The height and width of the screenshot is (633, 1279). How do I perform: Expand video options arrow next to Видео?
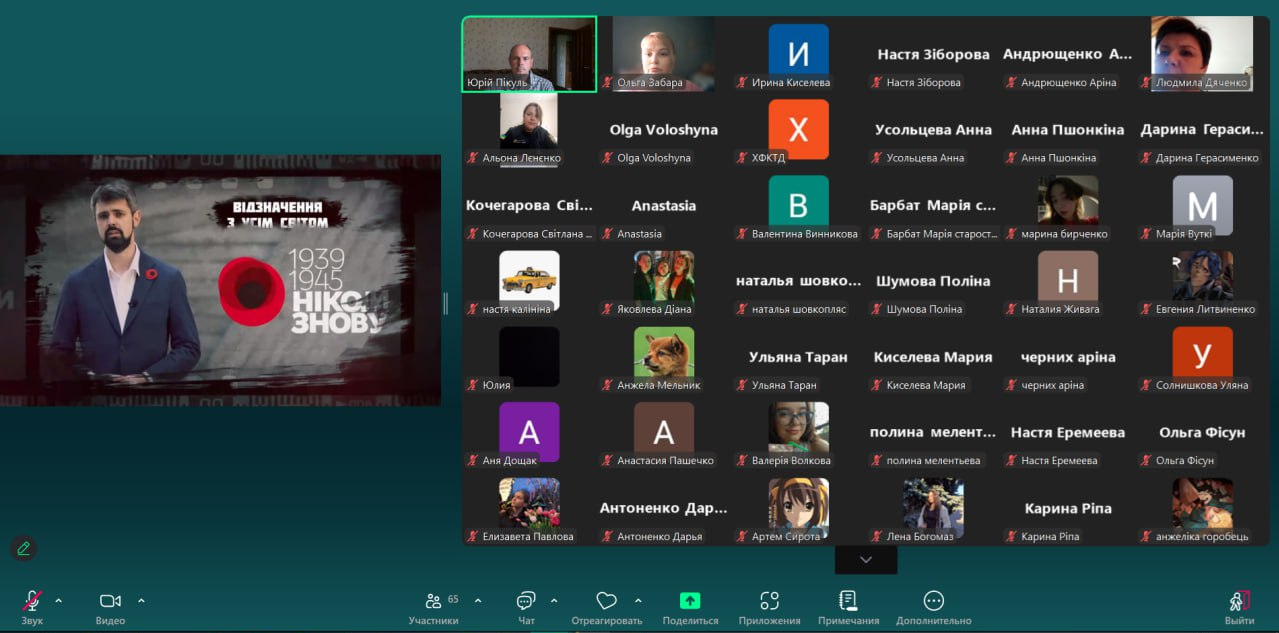tap(141, 601)
